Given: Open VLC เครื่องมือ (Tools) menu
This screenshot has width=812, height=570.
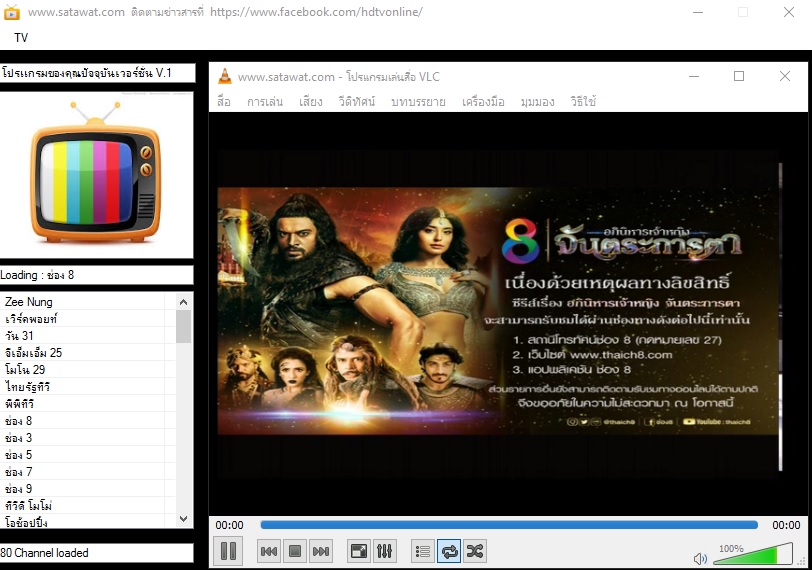Looking at the screenshot, I should (483, 101).
